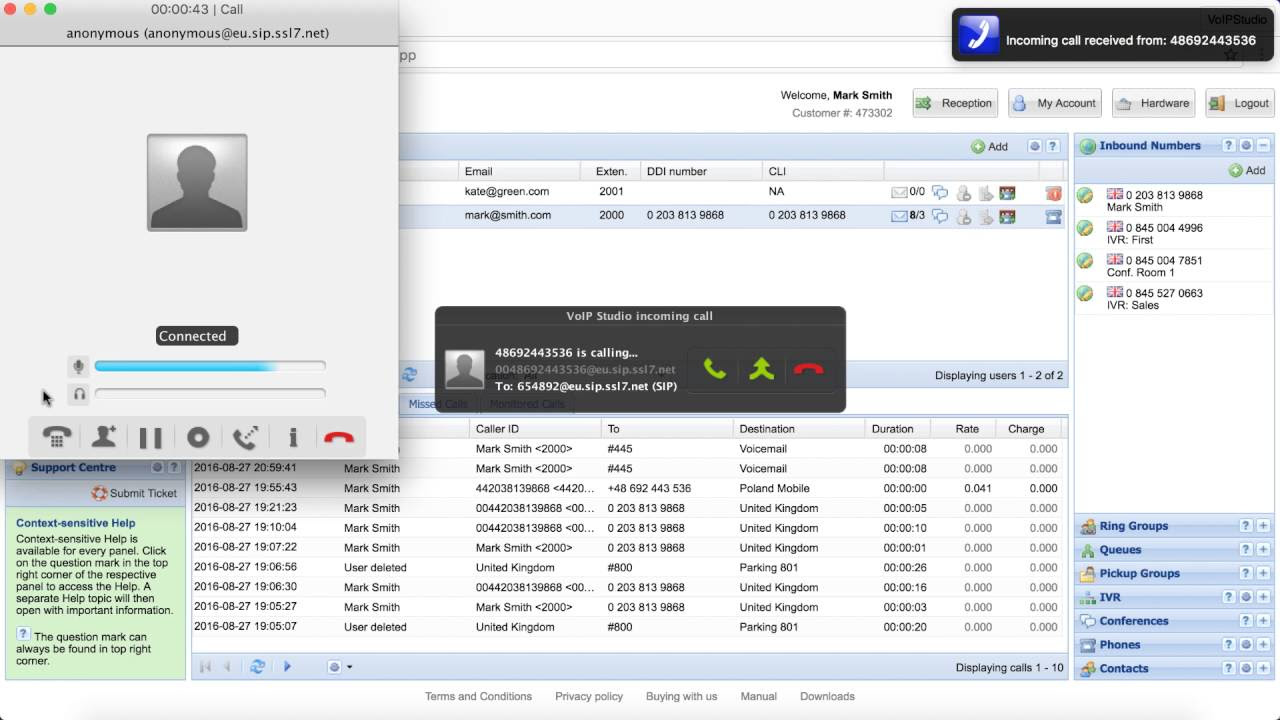The image size is (1280, 720).
Task: Open the Hardware page
Action: pos(1153,103)
